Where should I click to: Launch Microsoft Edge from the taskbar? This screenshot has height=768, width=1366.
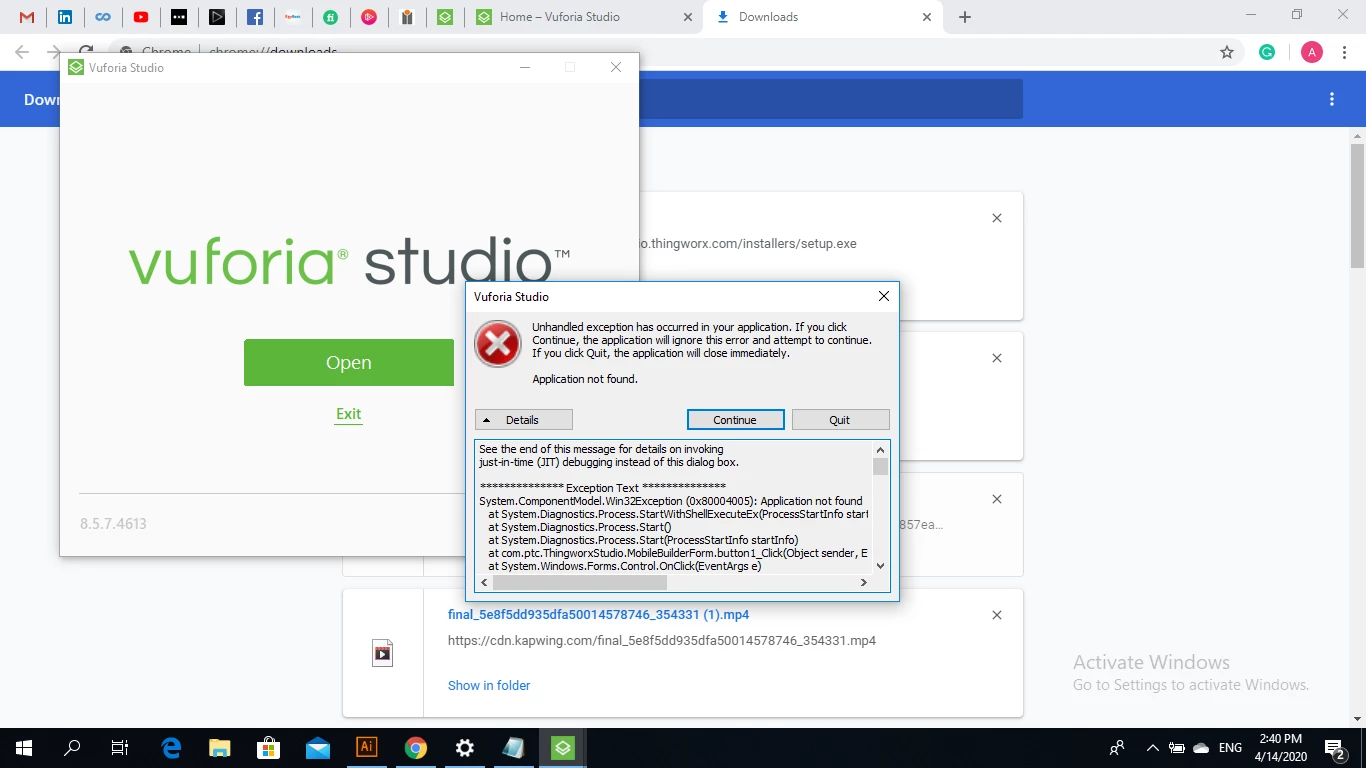(172, 748)
